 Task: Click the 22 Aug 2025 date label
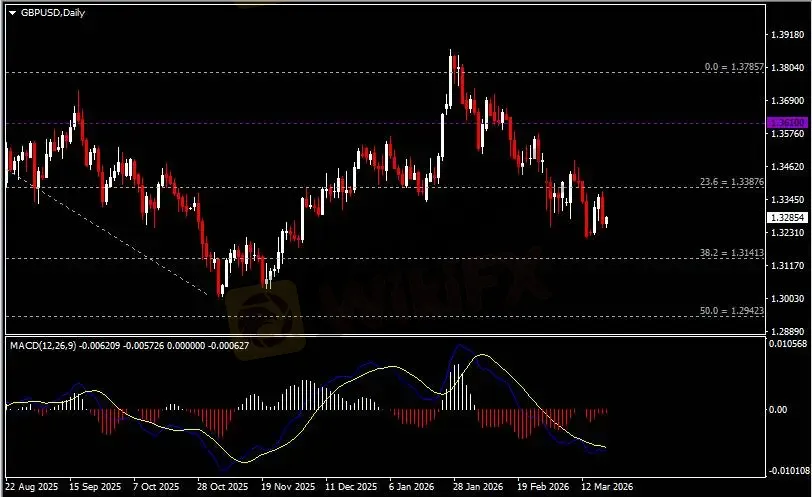click(32, 487)
